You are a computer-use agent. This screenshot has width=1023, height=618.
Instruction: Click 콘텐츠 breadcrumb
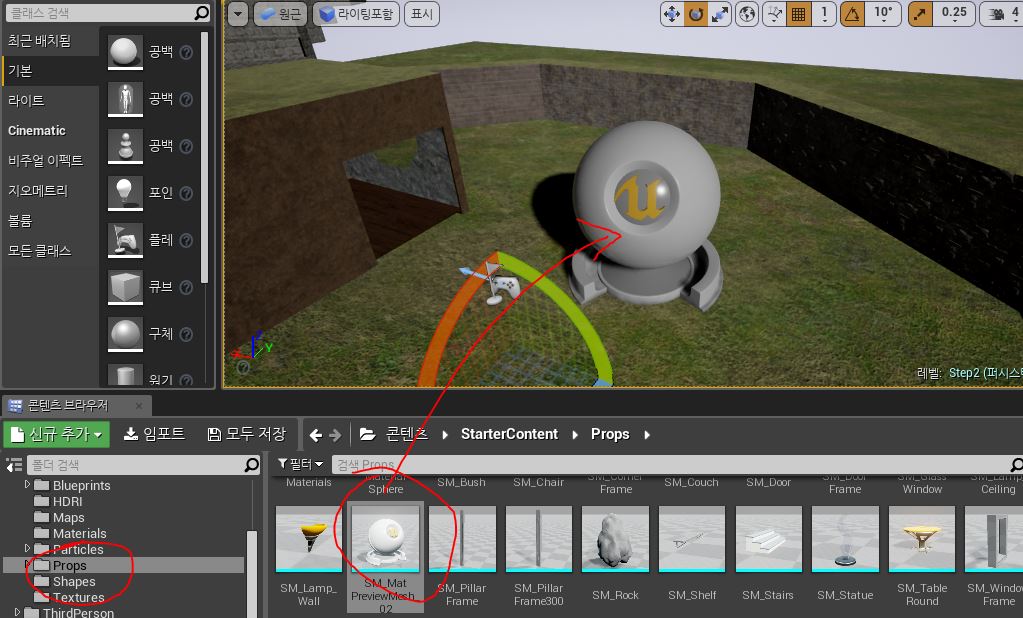click(406, 434)
